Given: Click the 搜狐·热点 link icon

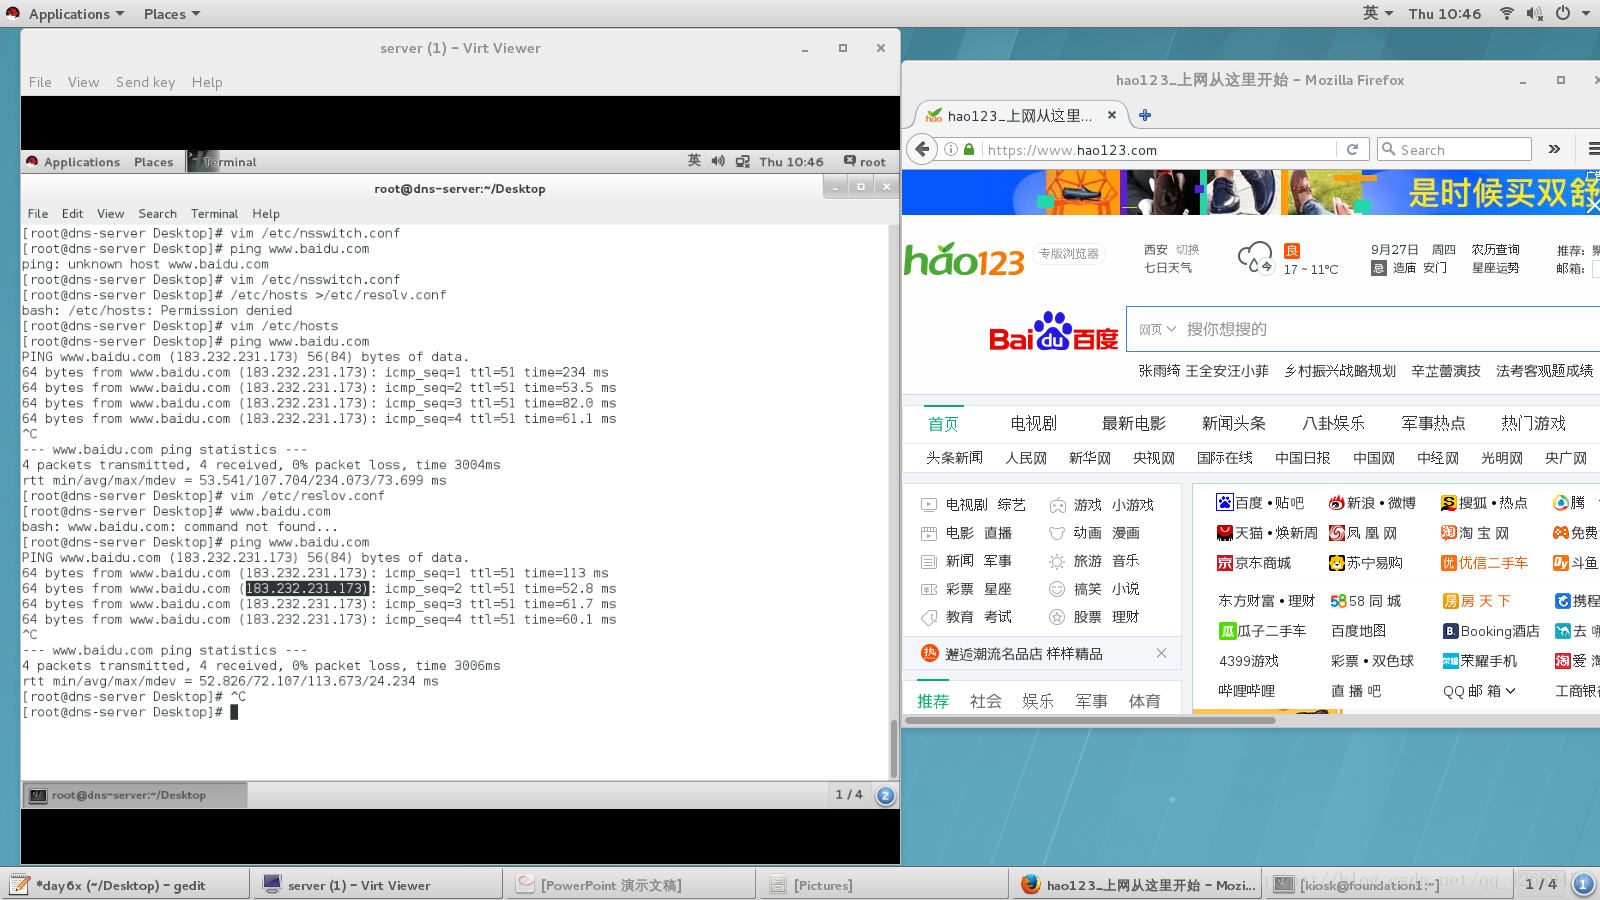Looking at the screenshot, I should click(x=1448, y=503).
